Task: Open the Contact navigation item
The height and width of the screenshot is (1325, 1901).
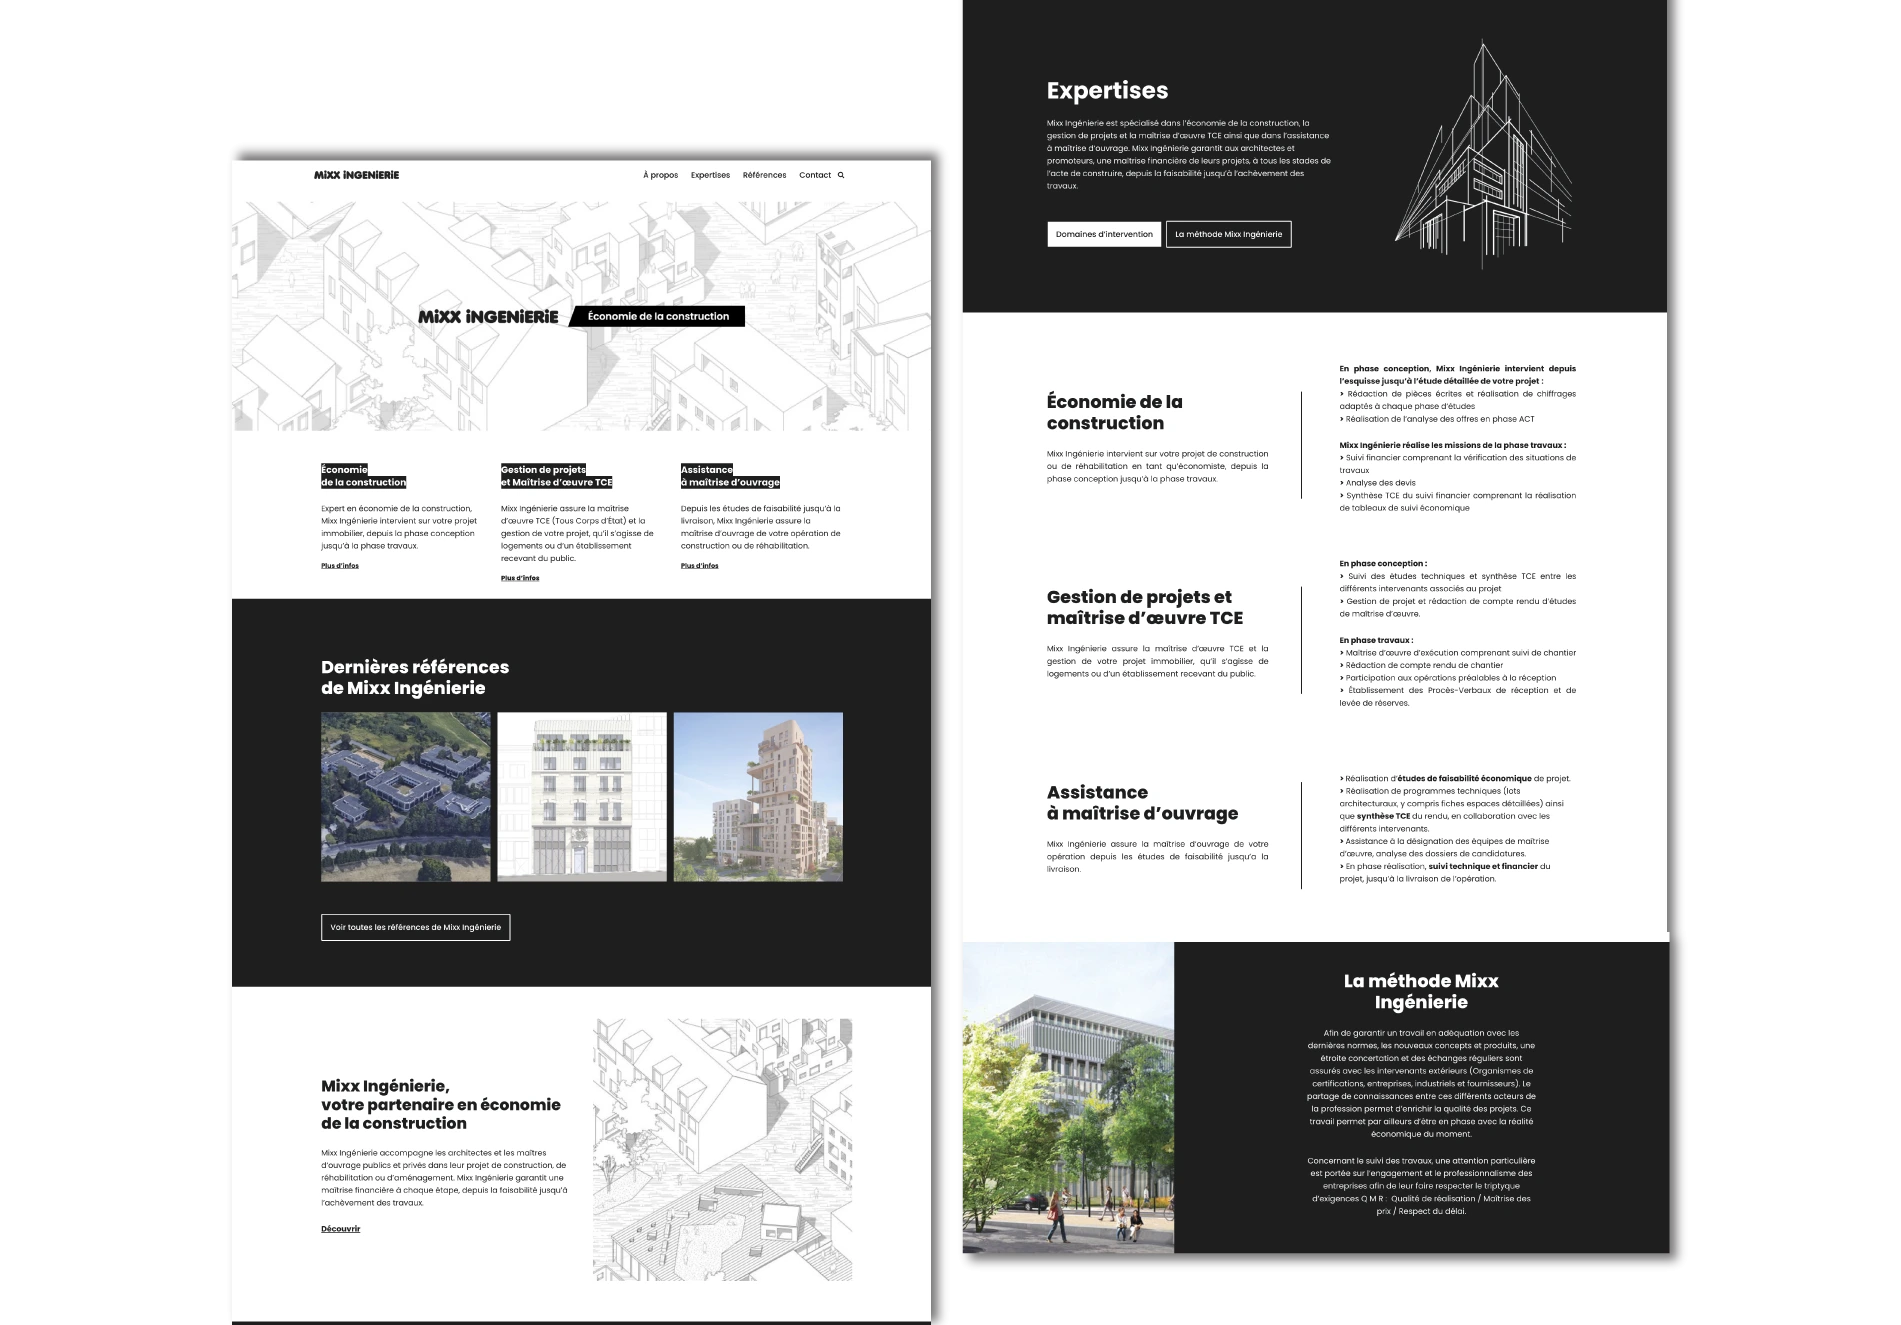Action: coord(815,175)
